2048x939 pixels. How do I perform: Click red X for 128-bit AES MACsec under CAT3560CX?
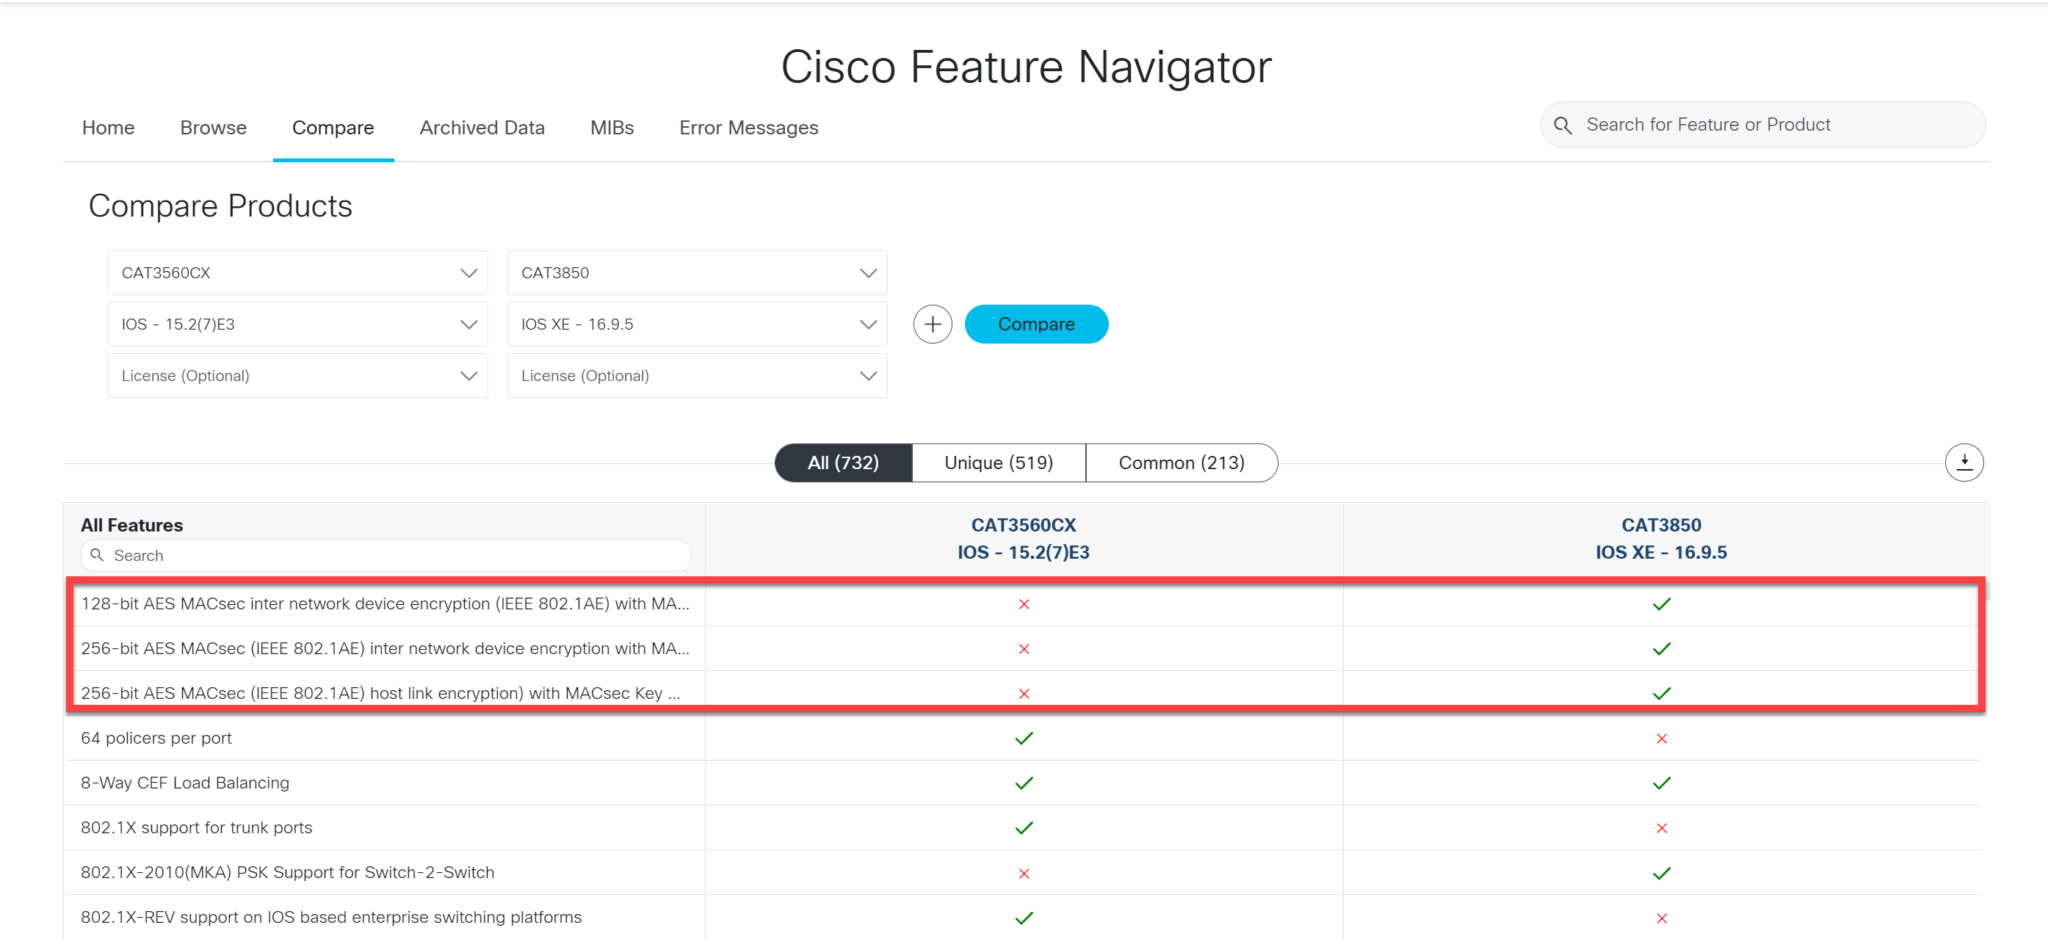[1023, 604]
